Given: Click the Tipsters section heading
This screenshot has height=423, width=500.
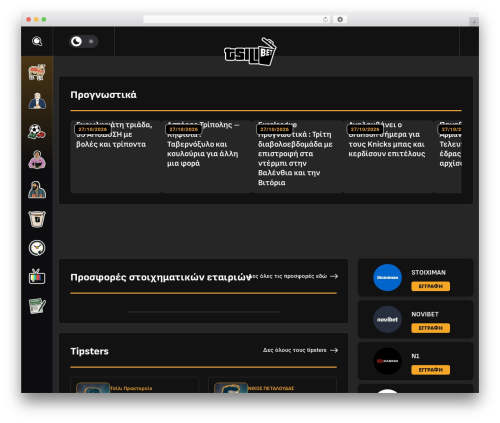Looking at the screenshot, I should (89, 351).
